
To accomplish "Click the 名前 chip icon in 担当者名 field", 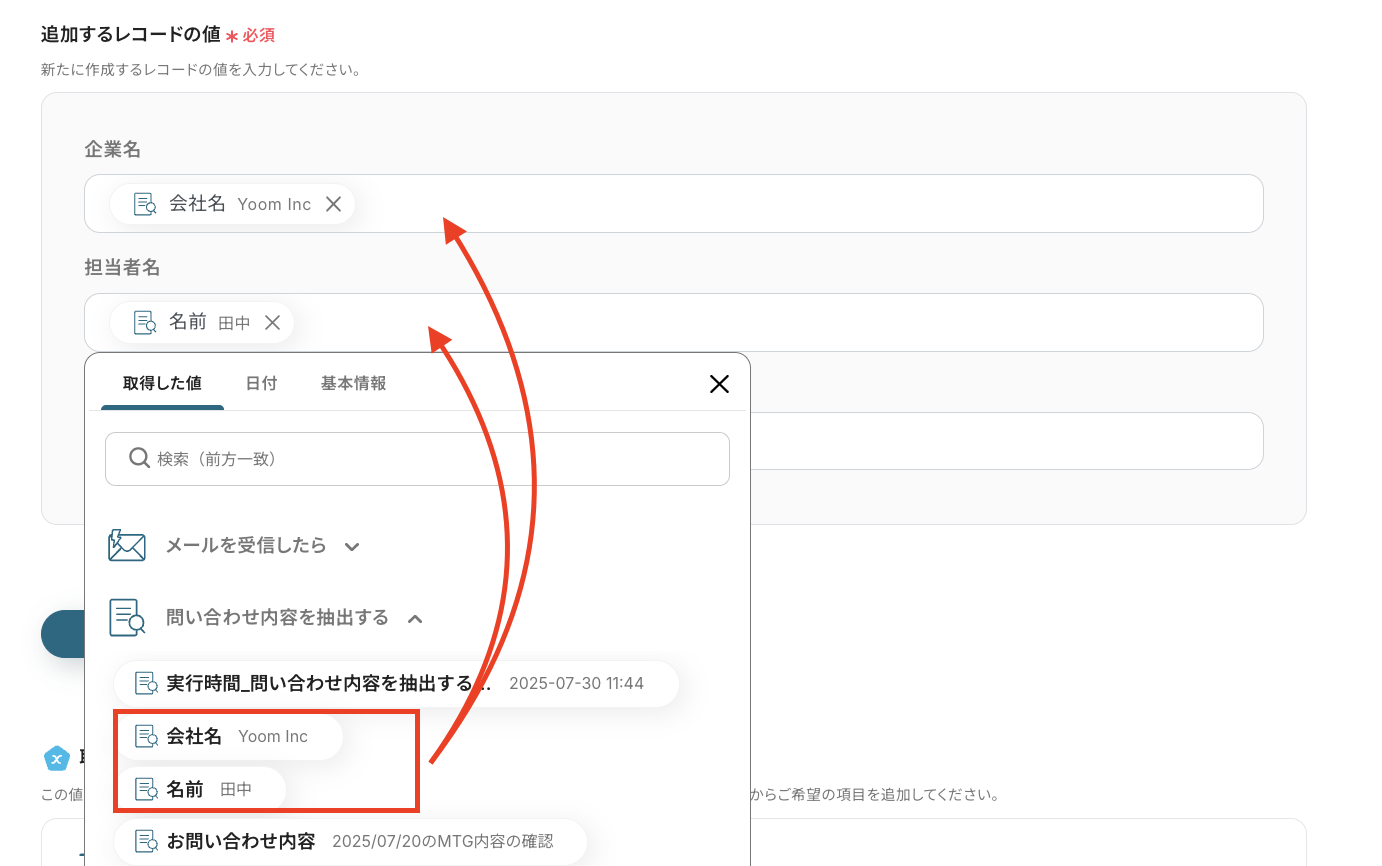I will pos(145,322).
